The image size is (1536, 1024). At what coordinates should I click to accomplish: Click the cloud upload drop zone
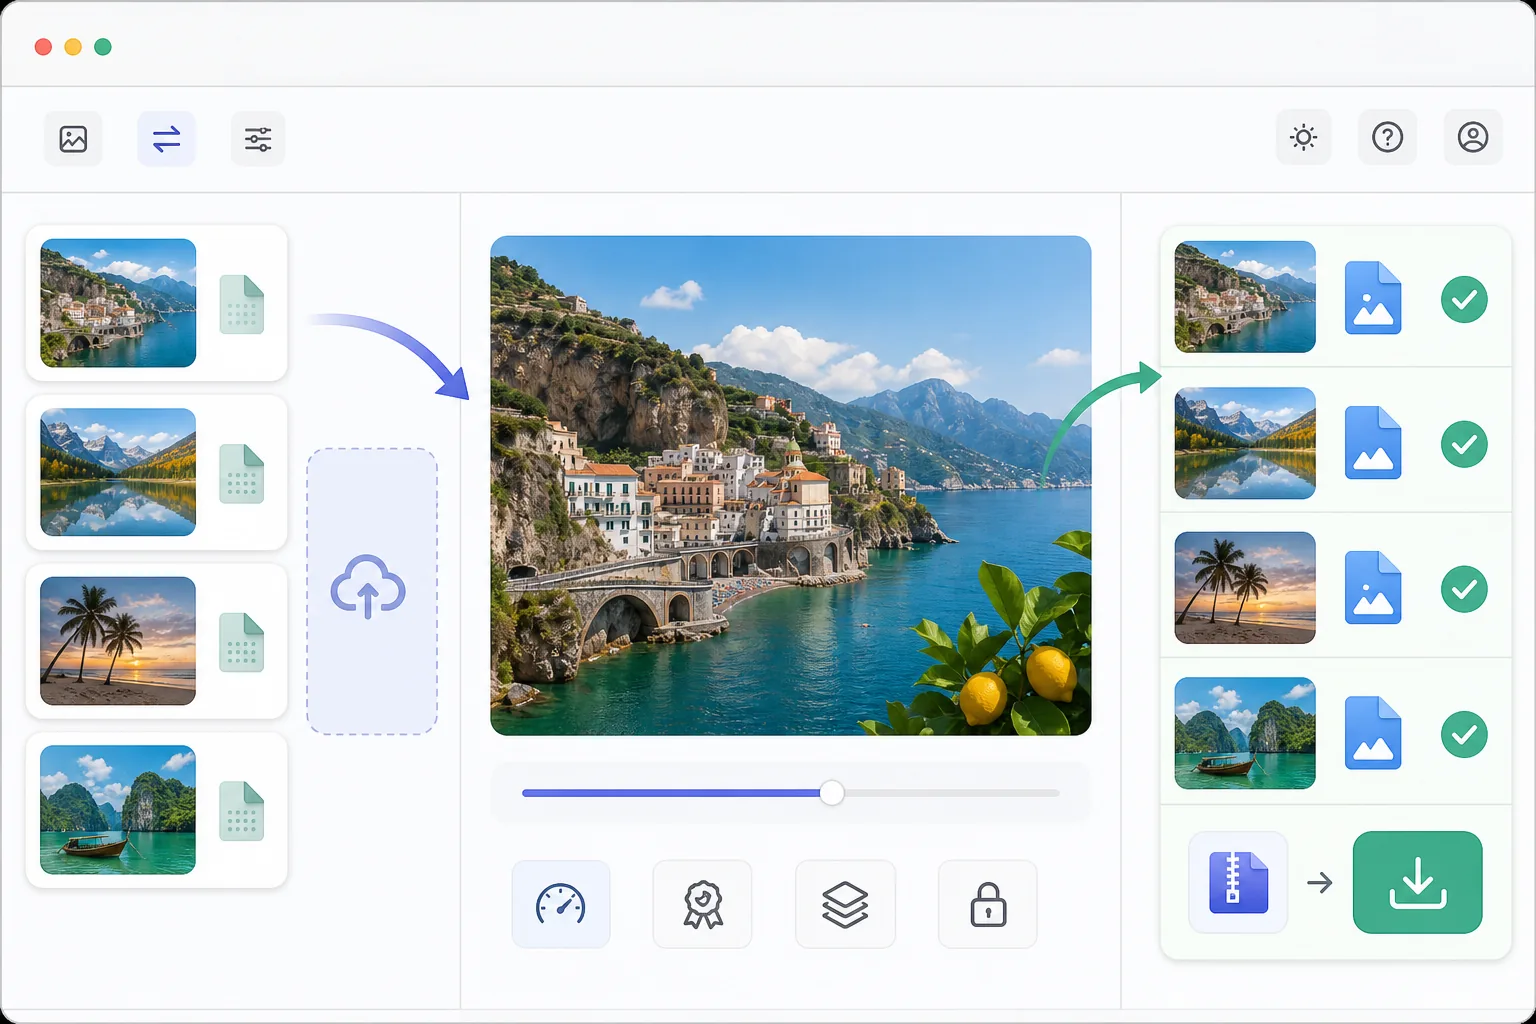click(x=372, y=591)
